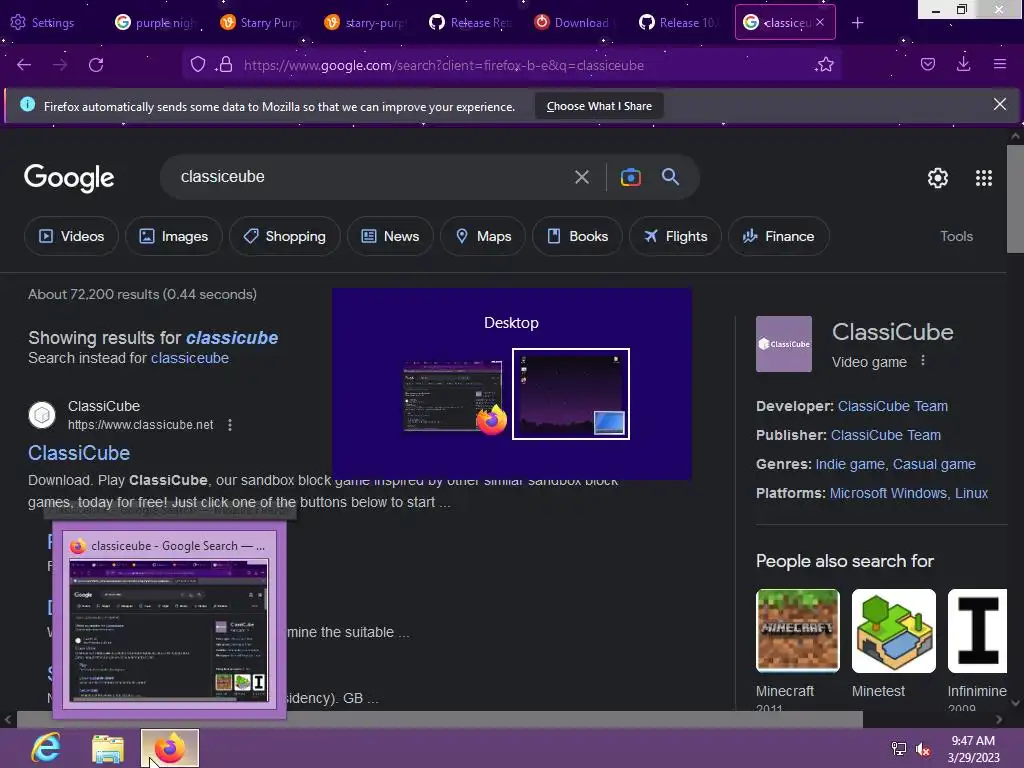Open the search Tools options
Viewport: 1024px width, 768px height.
(956, 236)
